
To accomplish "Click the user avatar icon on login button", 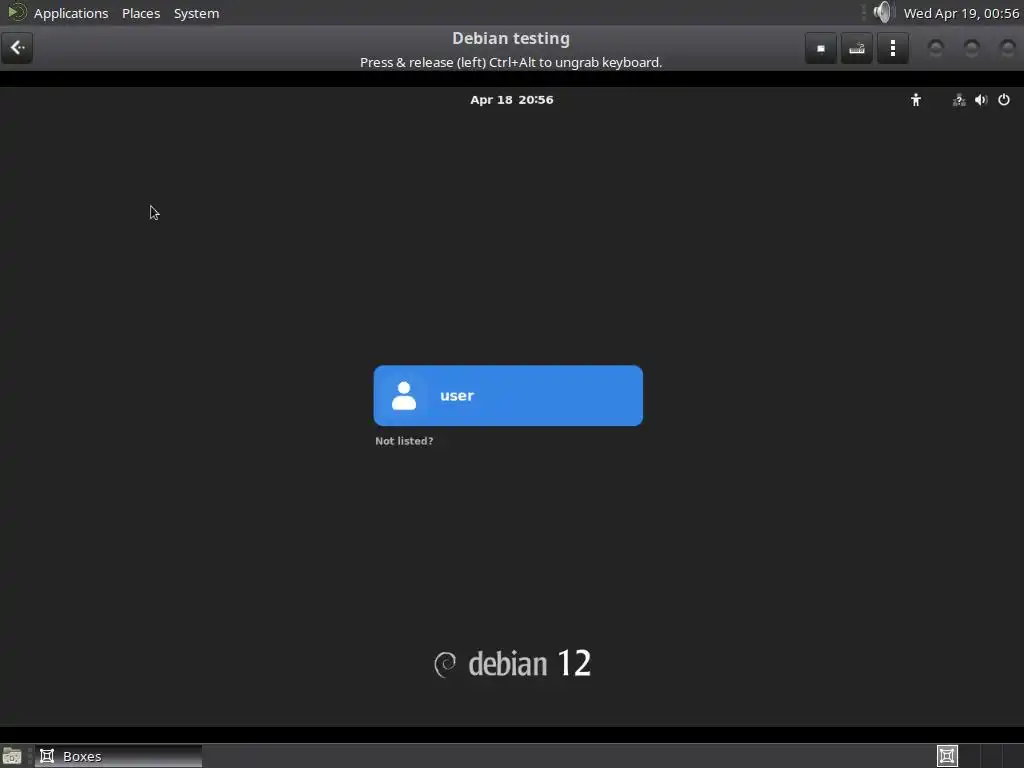I will pyautogui.click(x=404, y=396).
